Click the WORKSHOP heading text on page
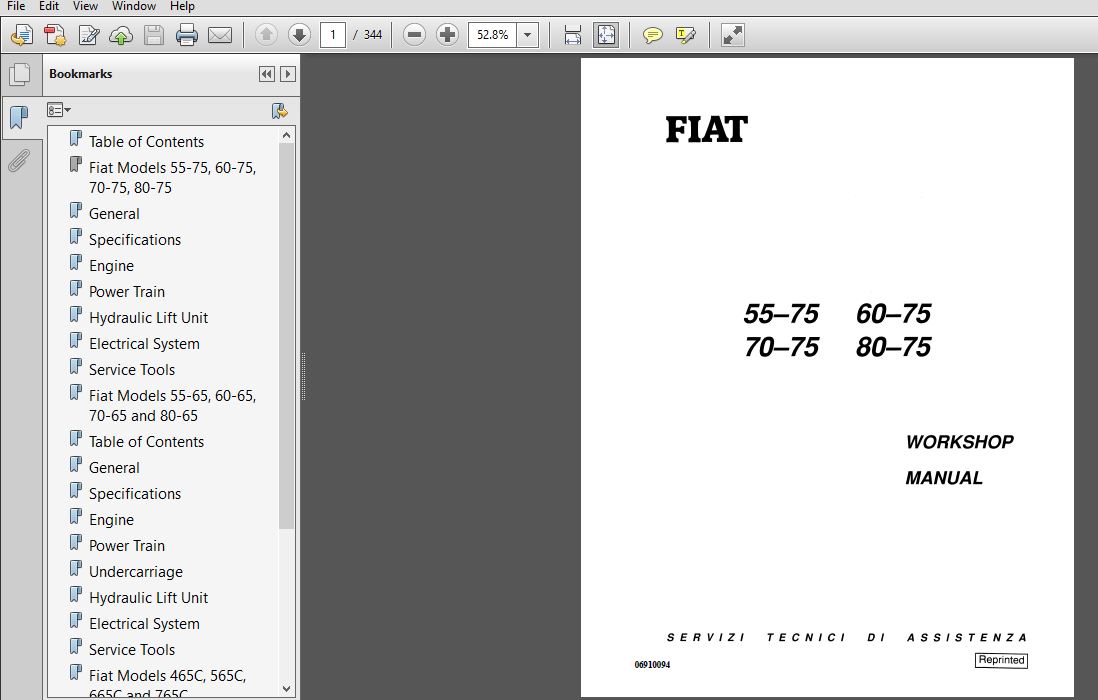Screen dimensions: 1098x700 959,442
